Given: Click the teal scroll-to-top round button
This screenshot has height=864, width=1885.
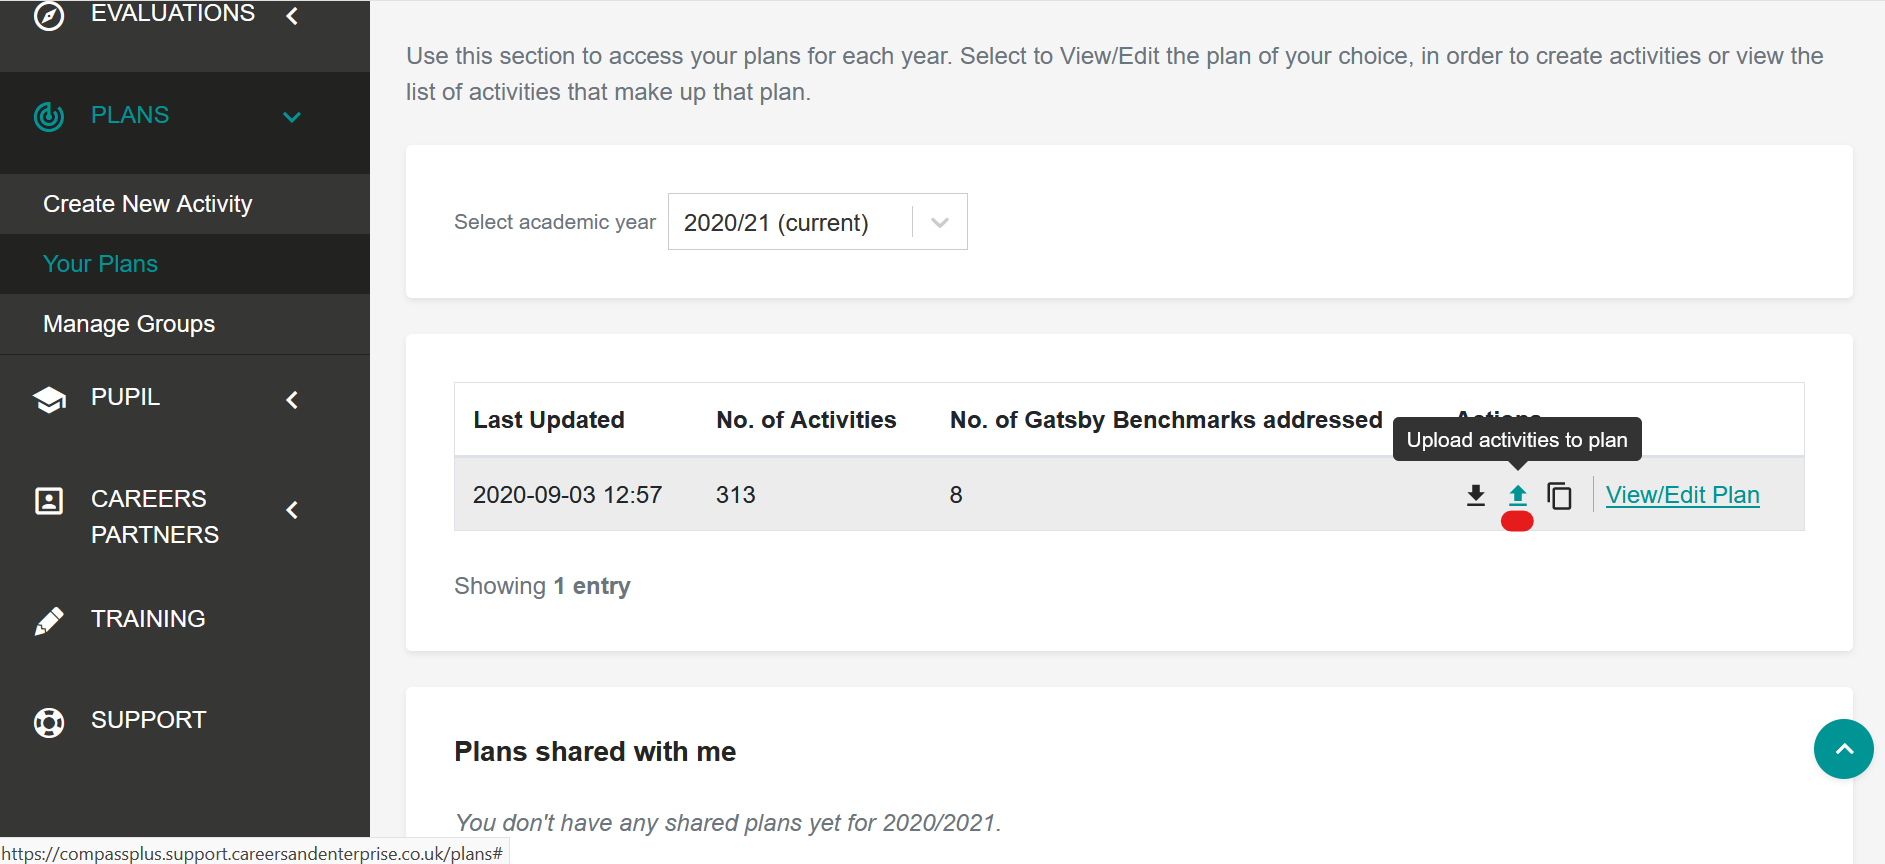Looking at the screenshot, I should (x=1843, y=749).
